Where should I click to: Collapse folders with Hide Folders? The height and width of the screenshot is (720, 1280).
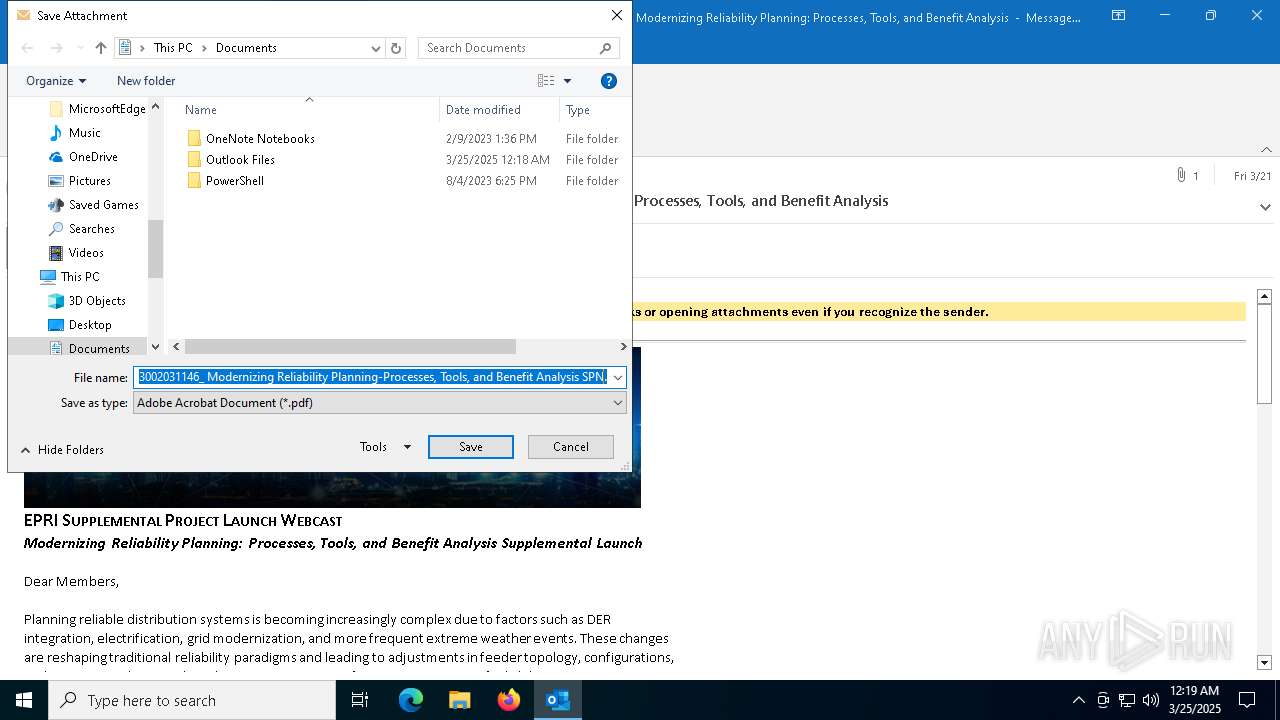(62, 450)
